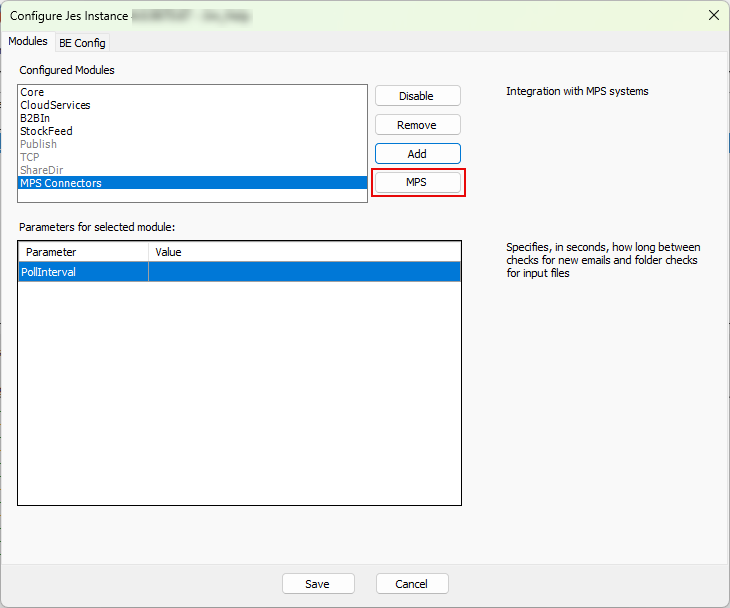Select the disabled Publish module
730x608 pixels.
(192, 144)
